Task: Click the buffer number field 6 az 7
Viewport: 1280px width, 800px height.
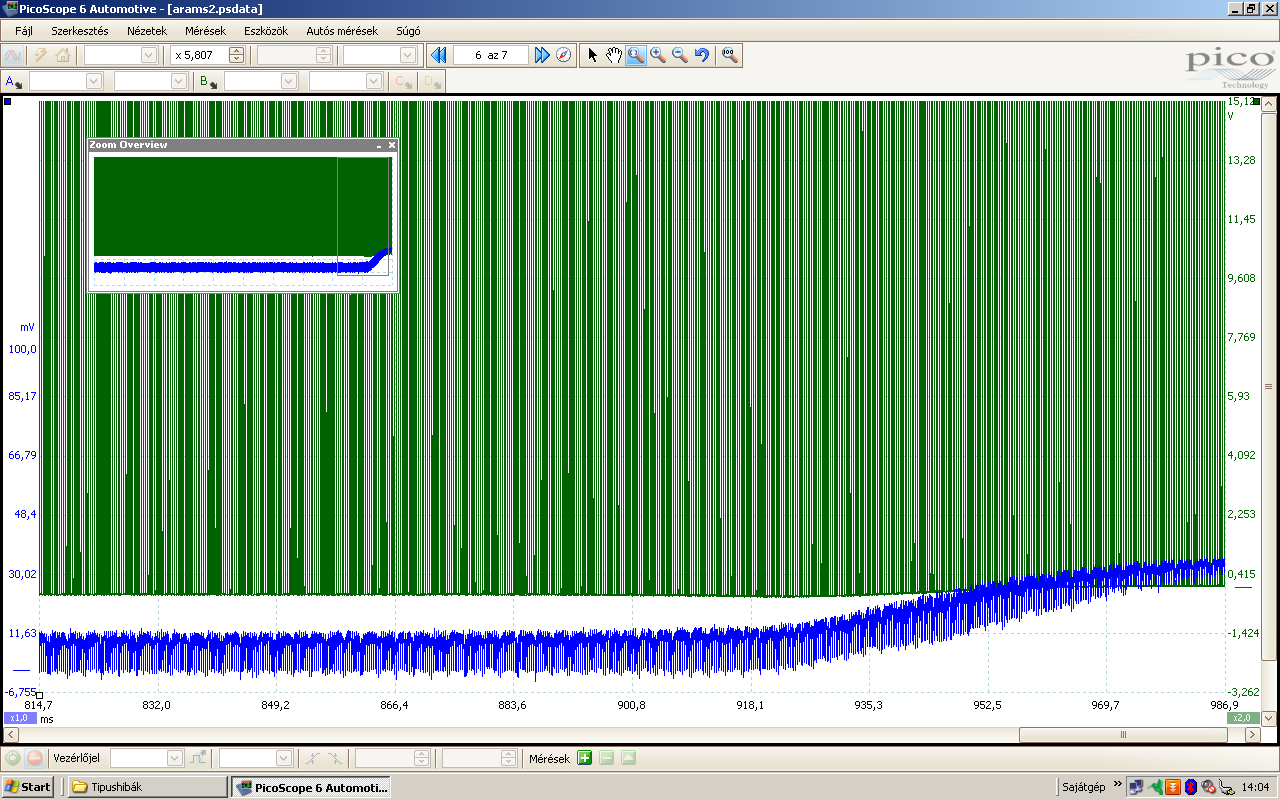Action: tap(491, 56)
